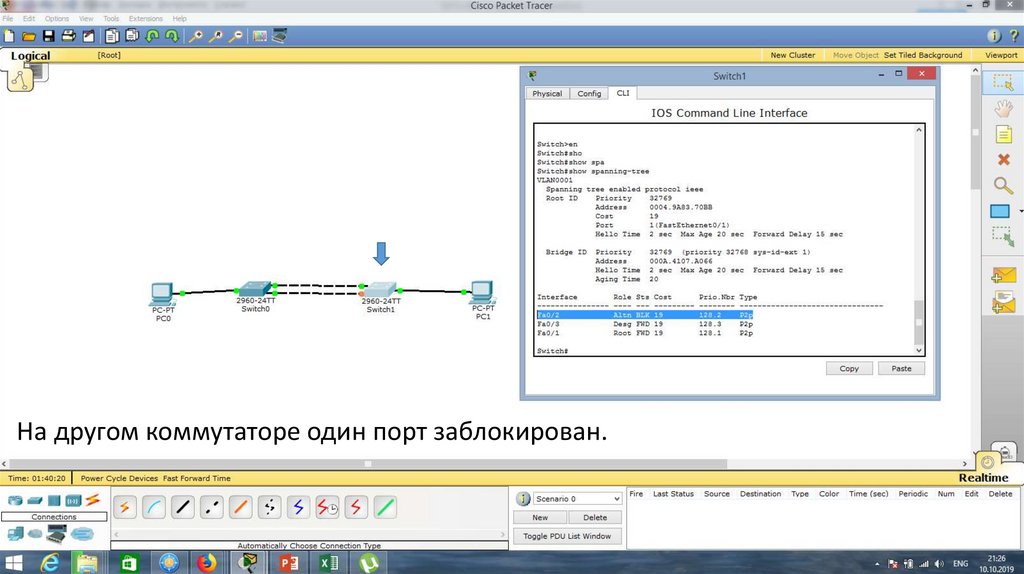Select the blue Coaxial cable
Viewport: 1024px width, 574px height.
298,507
